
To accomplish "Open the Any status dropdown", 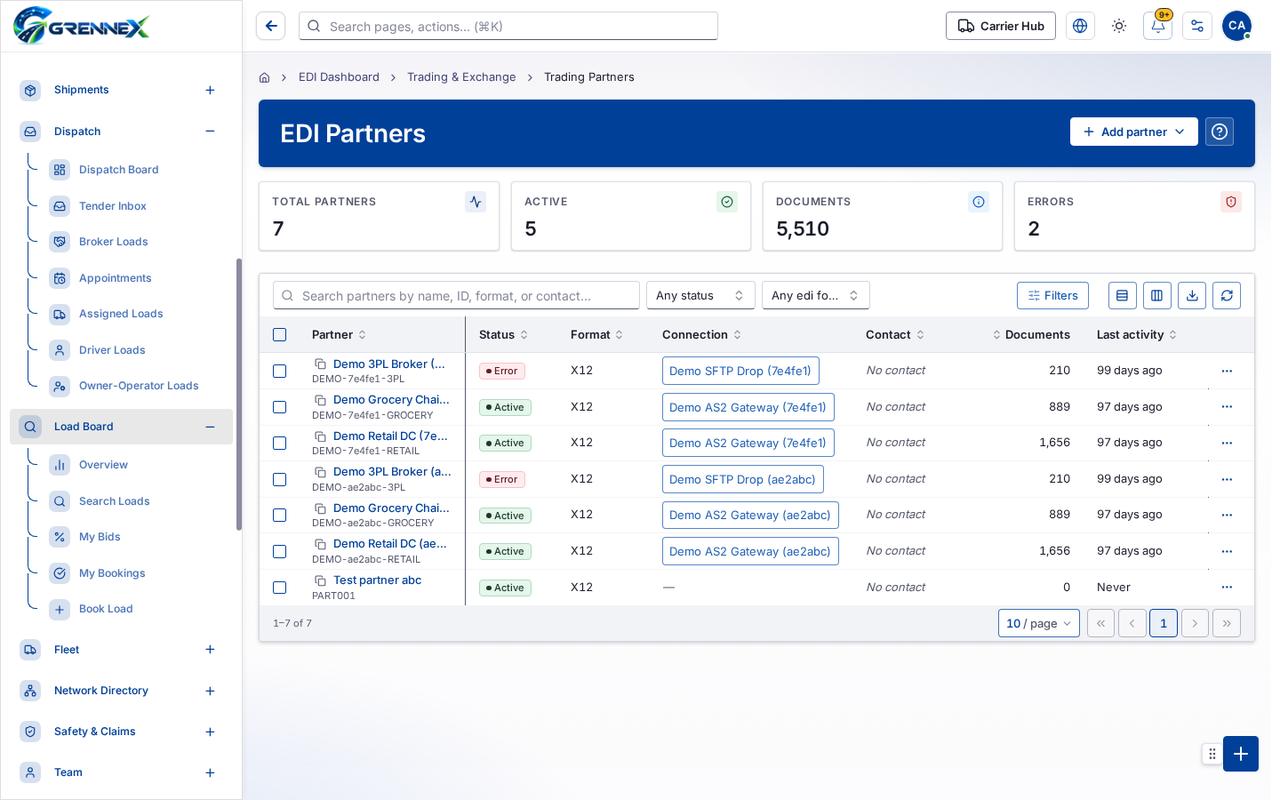I will [700, 295].
